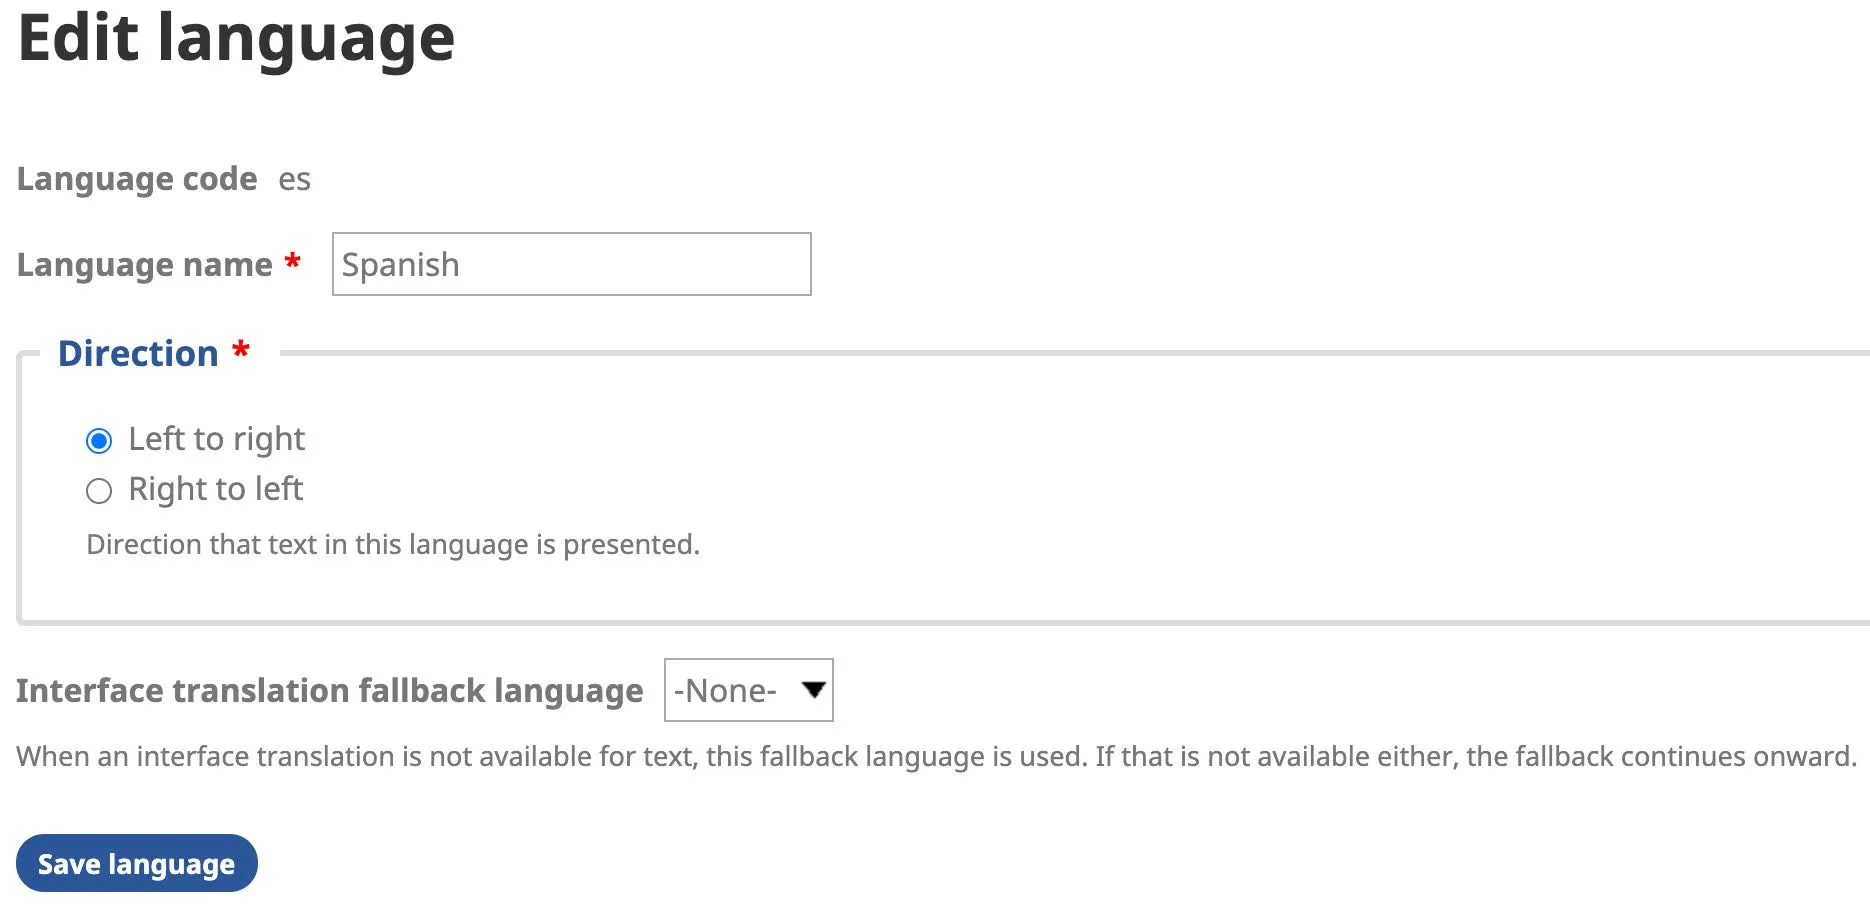Click the "Language name" field label
Image resolution: width=1870 pixels, height=906 pixels.
click(x=145, y=265)
